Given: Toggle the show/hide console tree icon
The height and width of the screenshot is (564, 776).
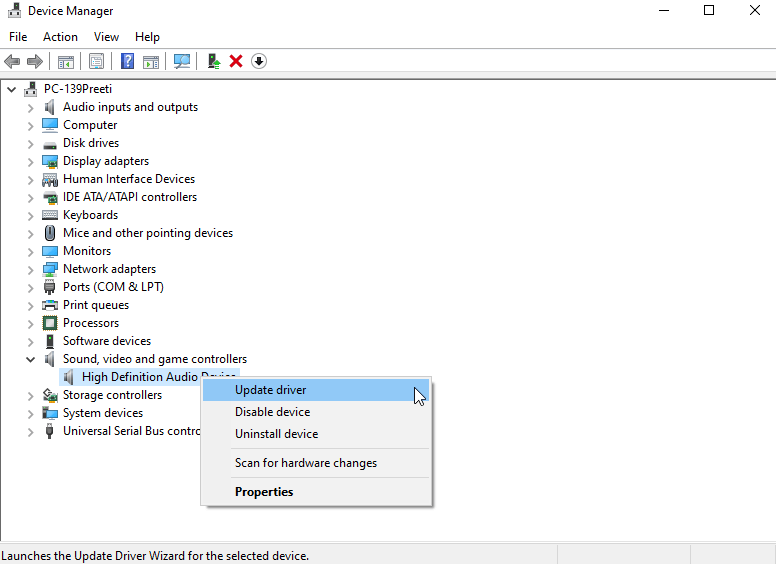Looking at the screenshot, I should [66, 61].
